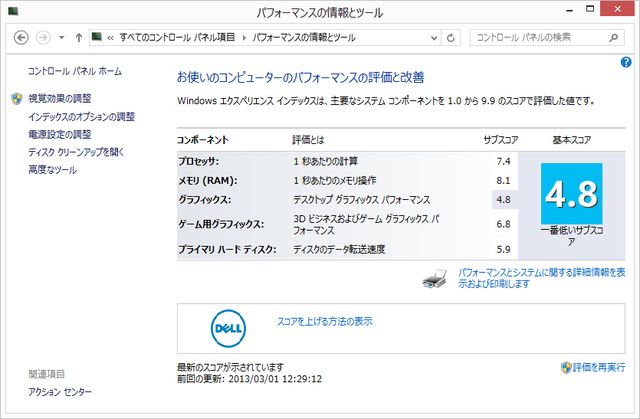The height and width of the screenshot is (419, 640).
Task: Click the Forward navigation arrow
Action: [x=43, y=38]
